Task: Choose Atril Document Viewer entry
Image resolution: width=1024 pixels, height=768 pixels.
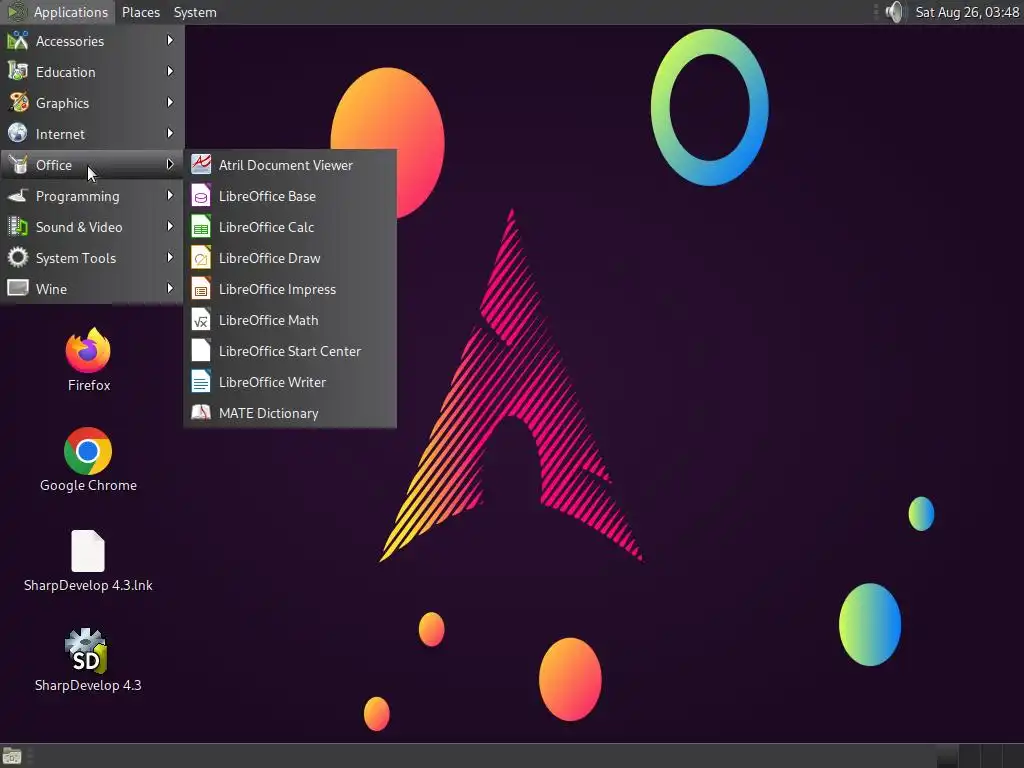Action: click(x=290, y=165)
